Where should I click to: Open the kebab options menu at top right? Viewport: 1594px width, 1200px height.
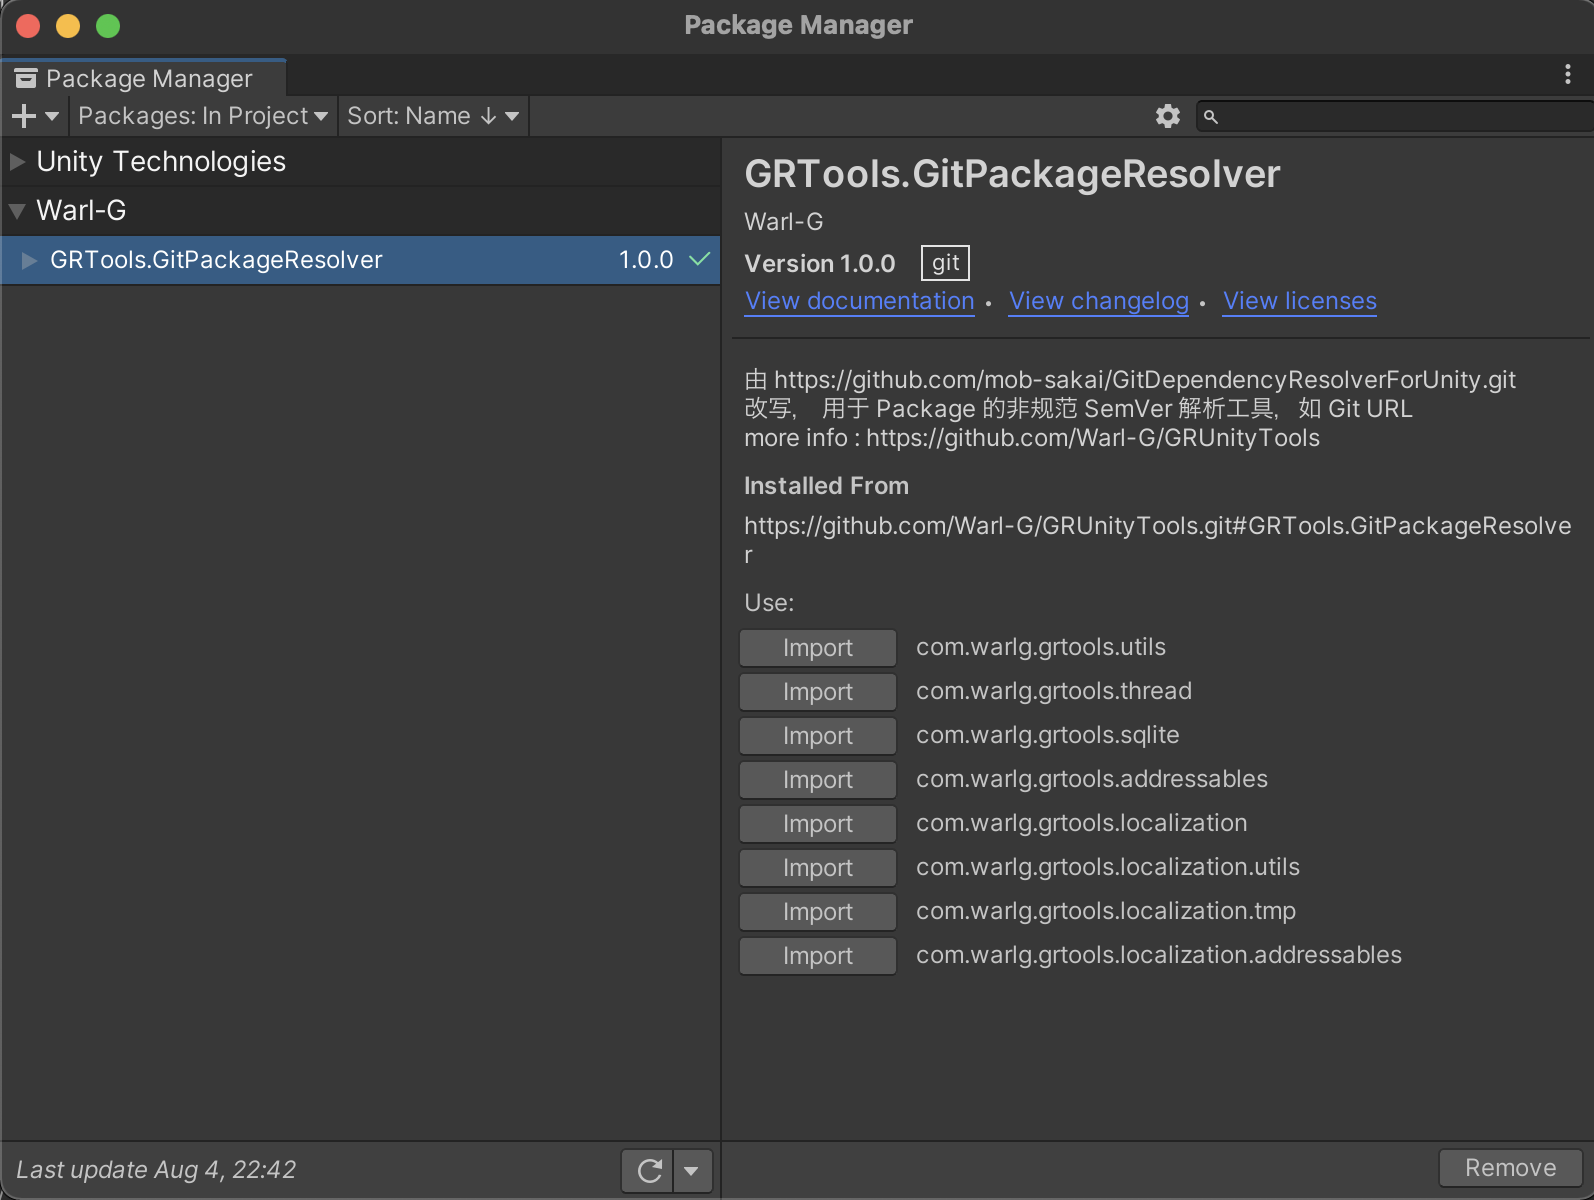click(1567, 75)
